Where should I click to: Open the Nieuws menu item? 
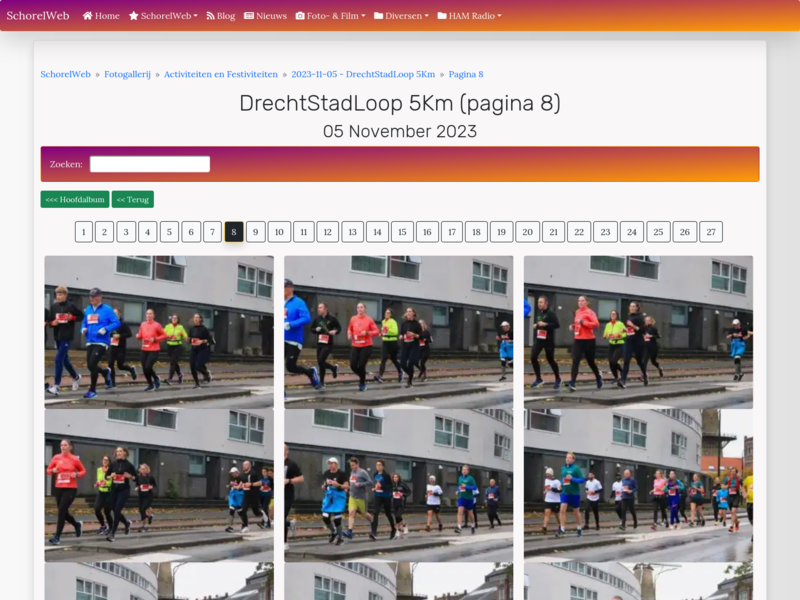click(x=265, y=16)
